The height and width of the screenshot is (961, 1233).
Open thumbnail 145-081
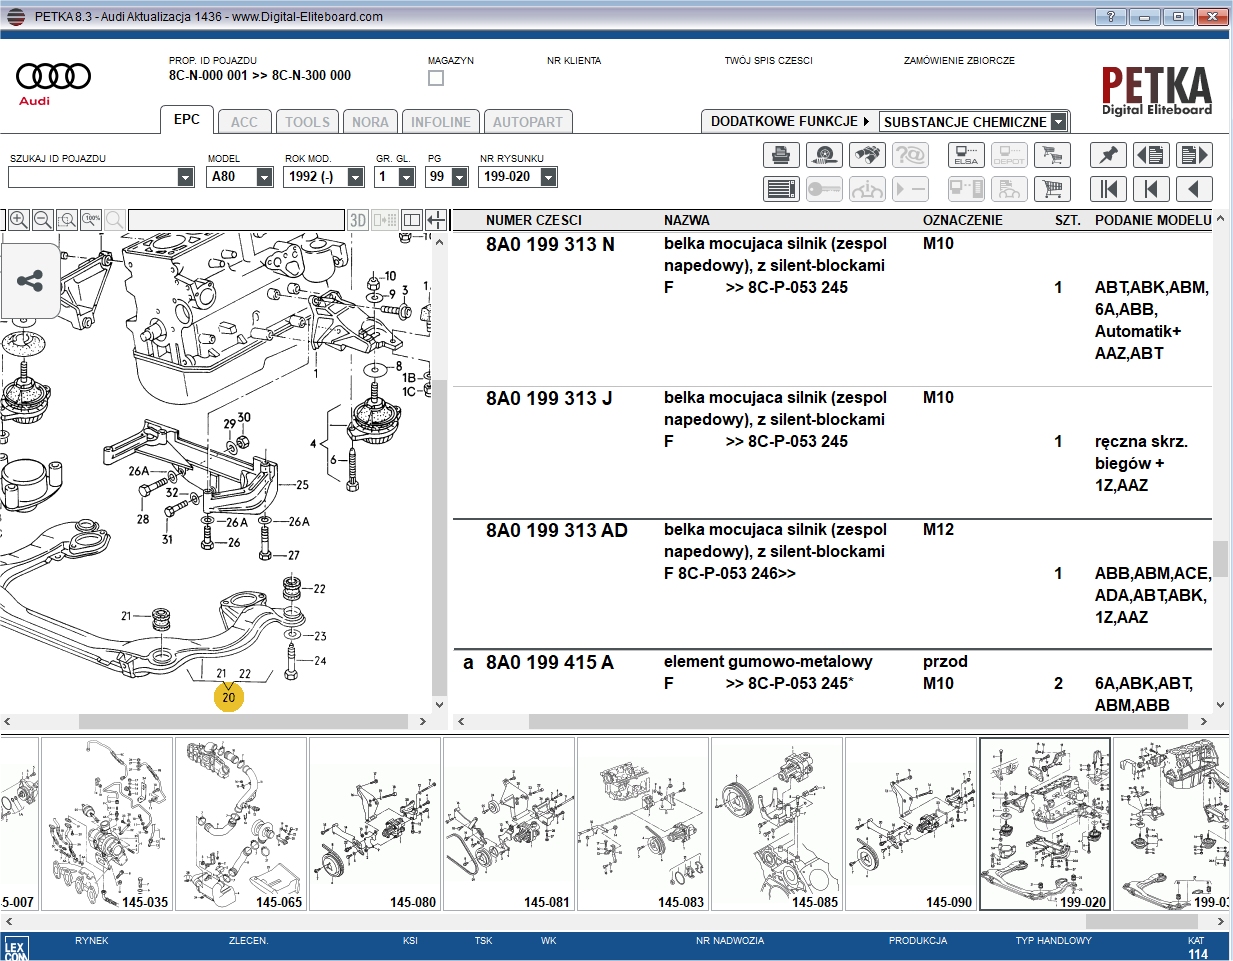click(509, 824)
